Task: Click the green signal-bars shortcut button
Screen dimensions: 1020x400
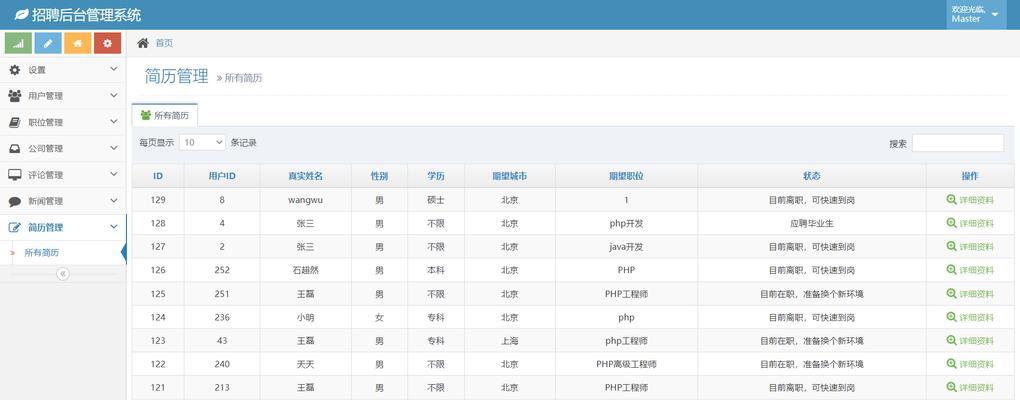Action: point(18,44)
